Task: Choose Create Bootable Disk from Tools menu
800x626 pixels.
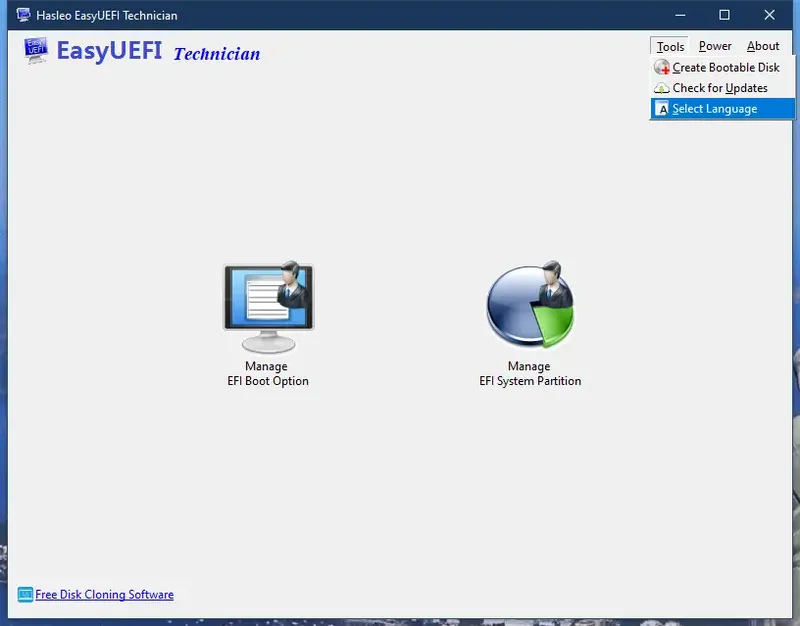Action: 722,67
